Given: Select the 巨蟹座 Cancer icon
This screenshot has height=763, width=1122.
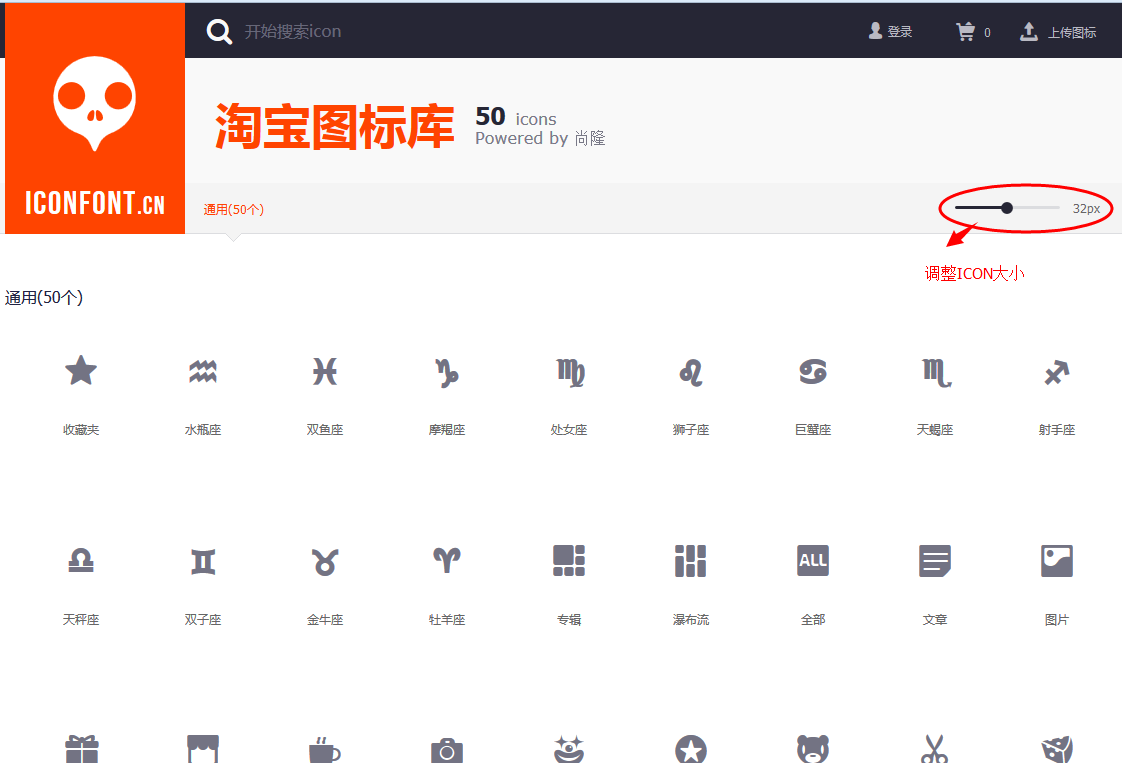Looking at the screenshot, I should (813, 371).
